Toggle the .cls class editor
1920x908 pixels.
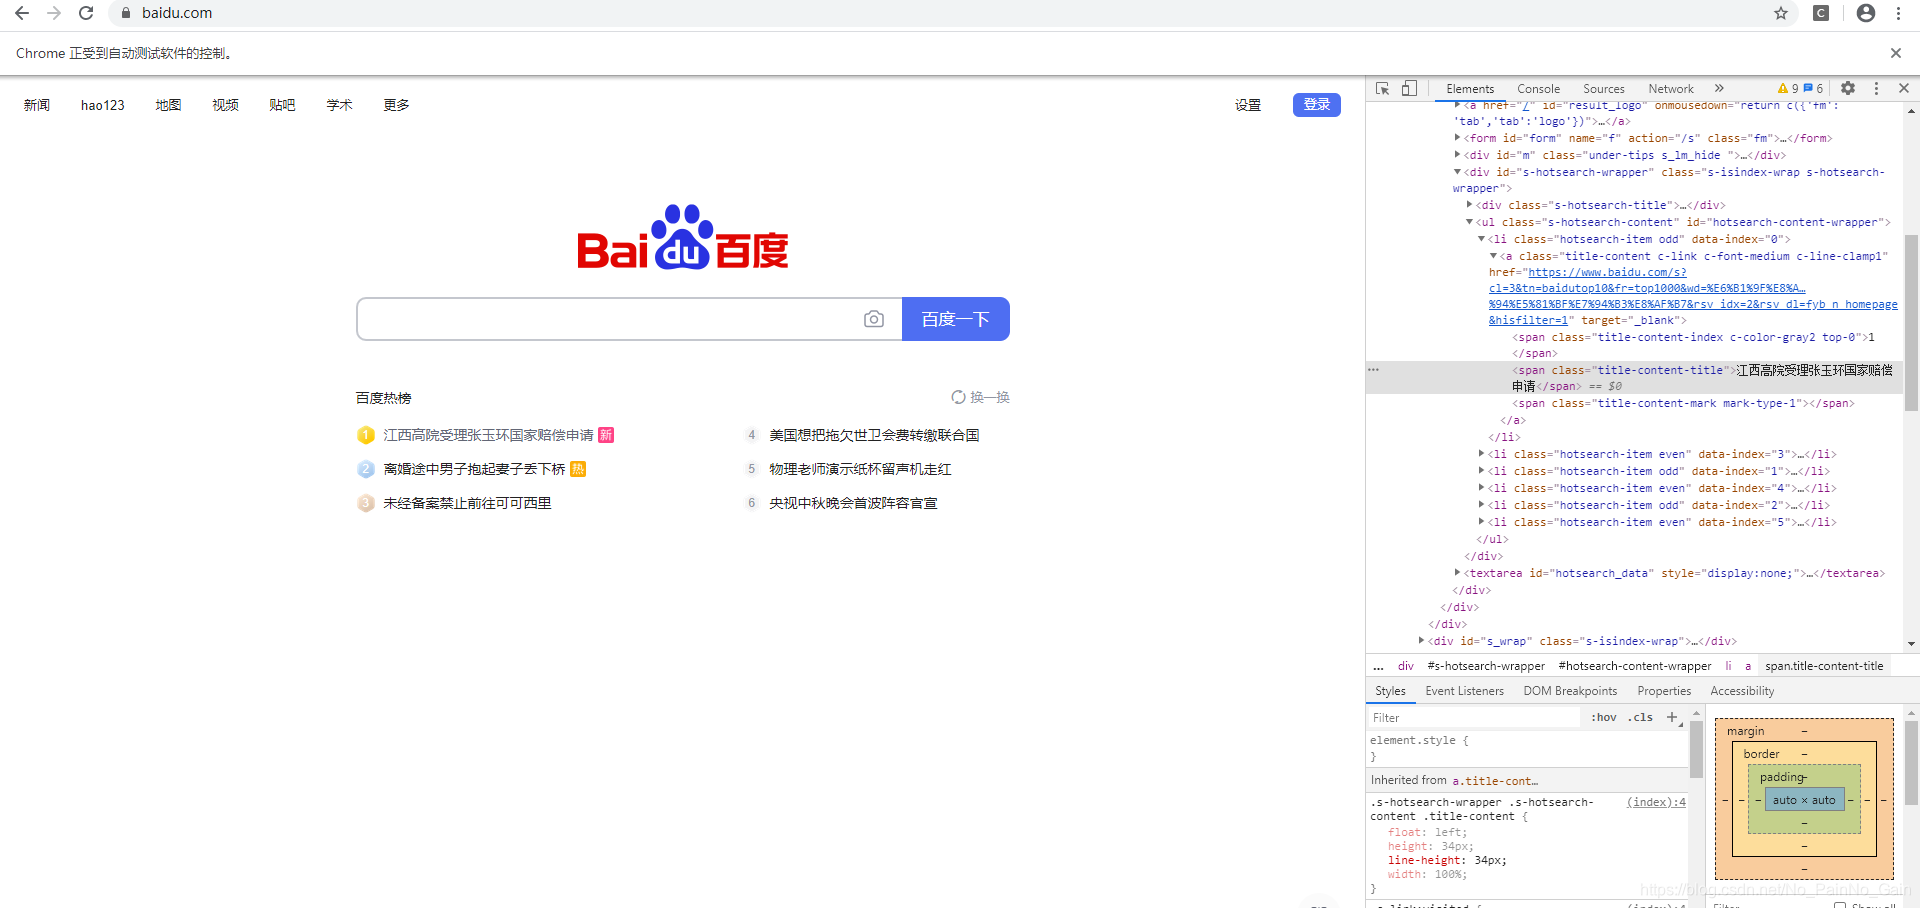(1640, 717)
